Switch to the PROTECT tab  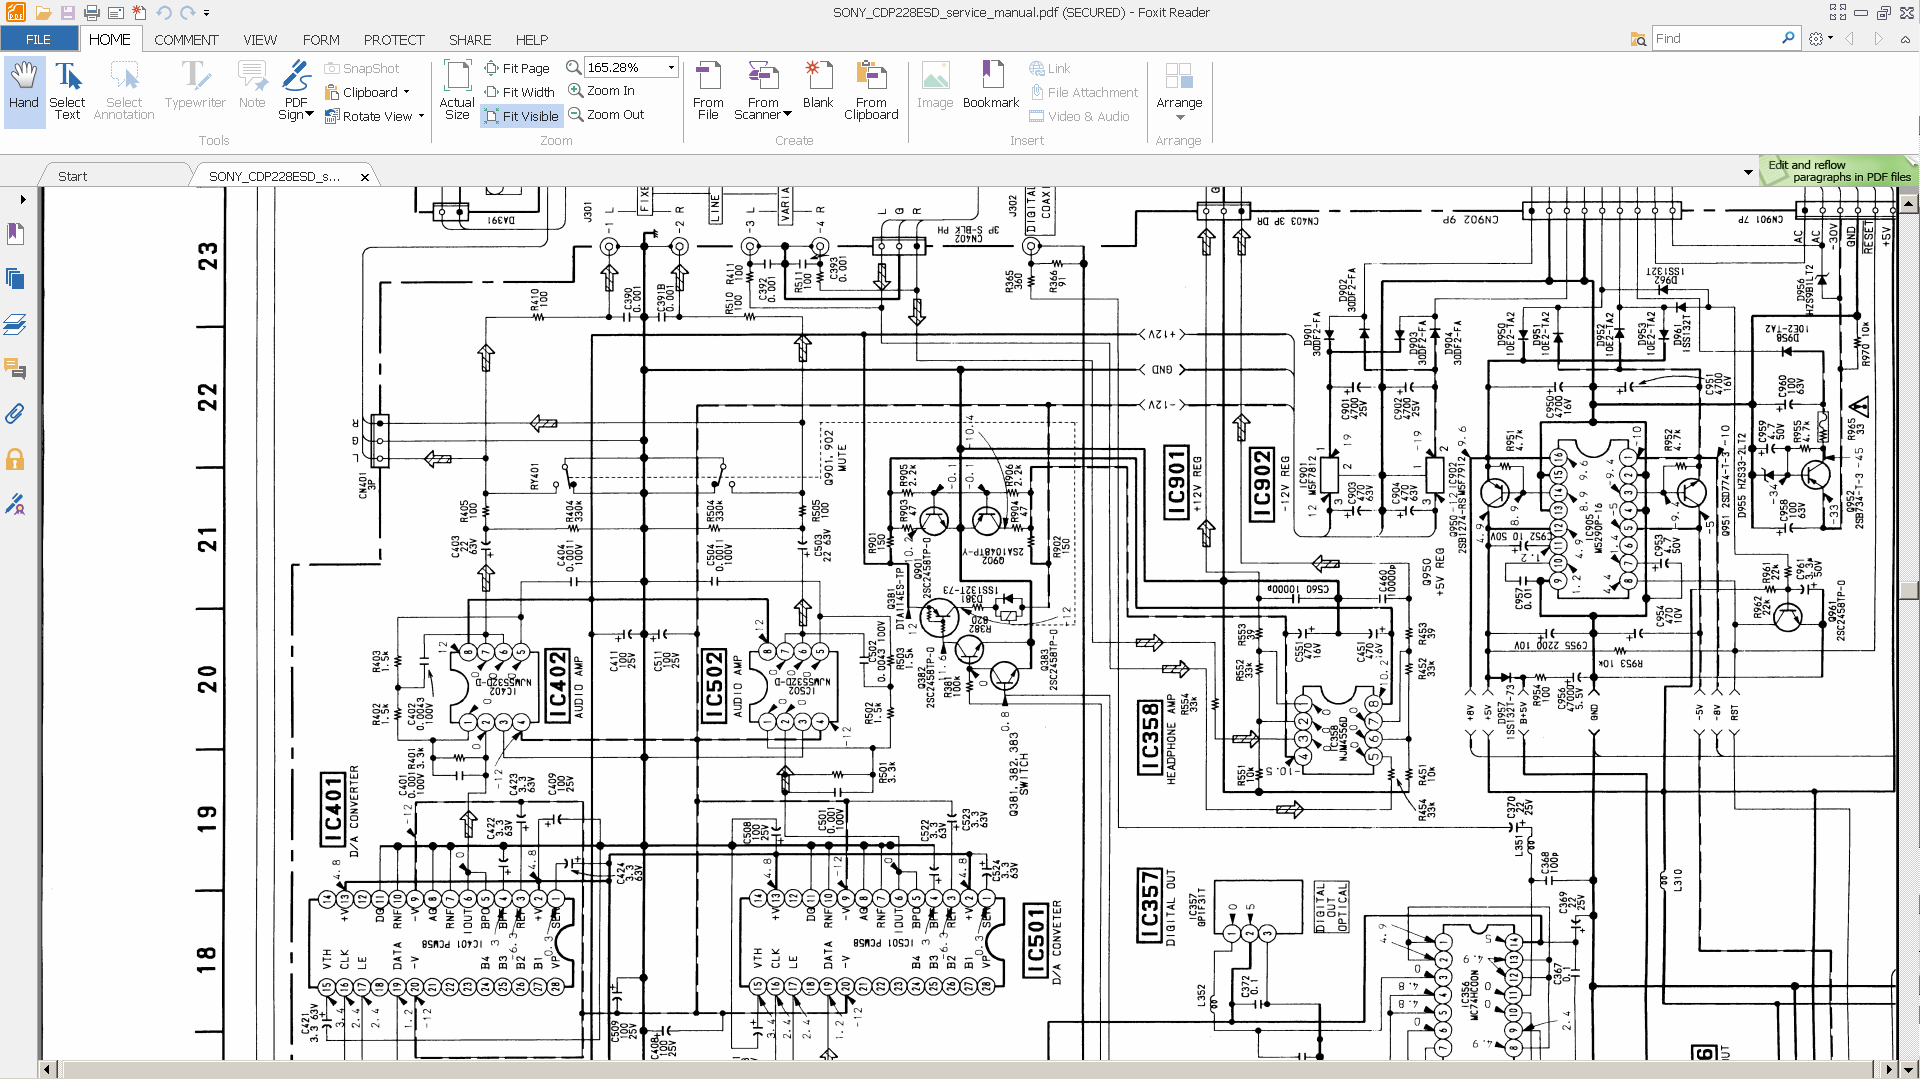(x=394, y=39)
